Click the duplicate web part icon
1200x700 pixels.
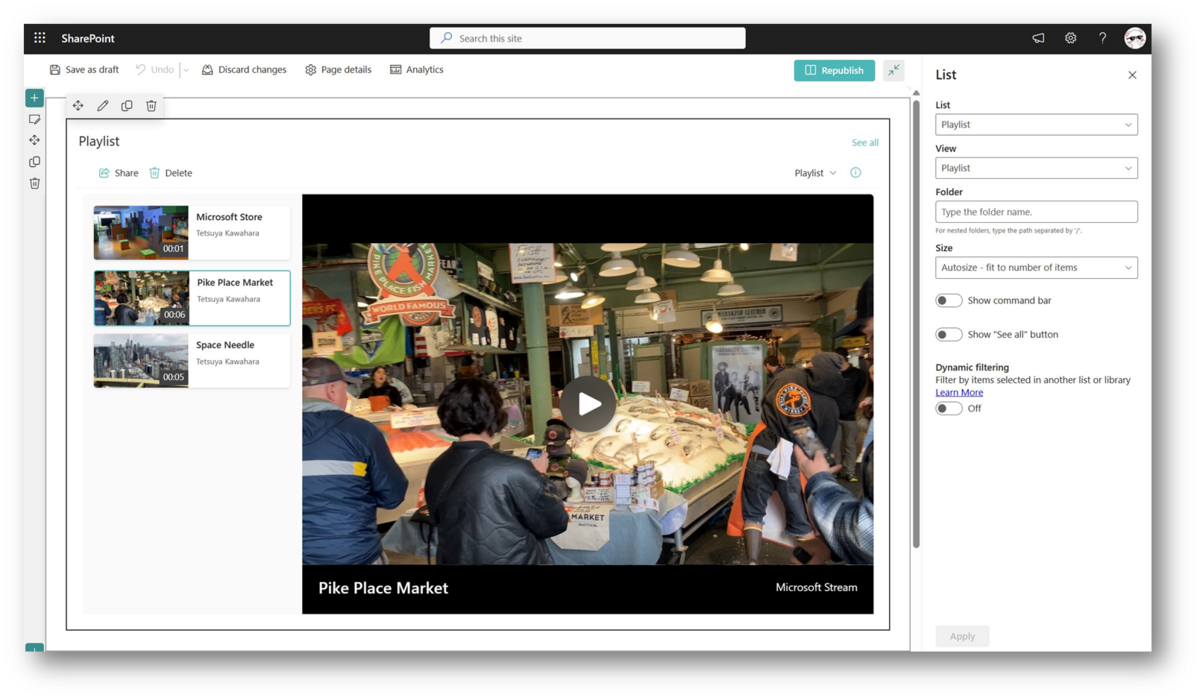point(127,106)
